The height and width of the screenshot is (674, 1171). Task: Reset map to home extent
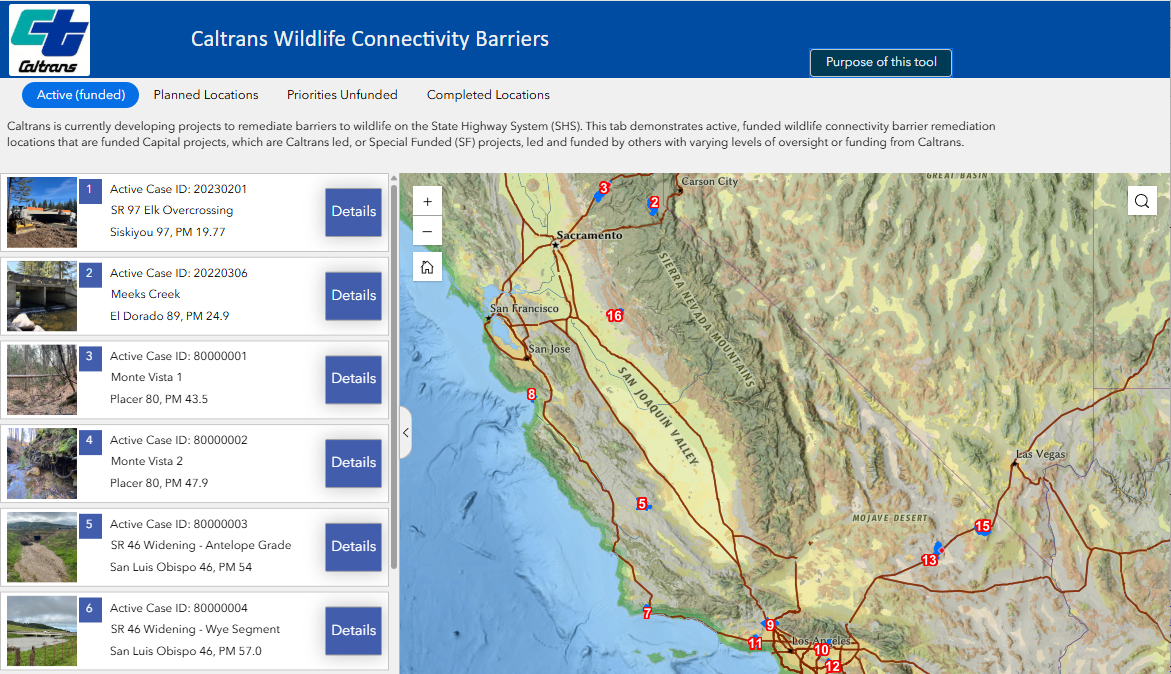pyautogui.click(x=427, y=266)
